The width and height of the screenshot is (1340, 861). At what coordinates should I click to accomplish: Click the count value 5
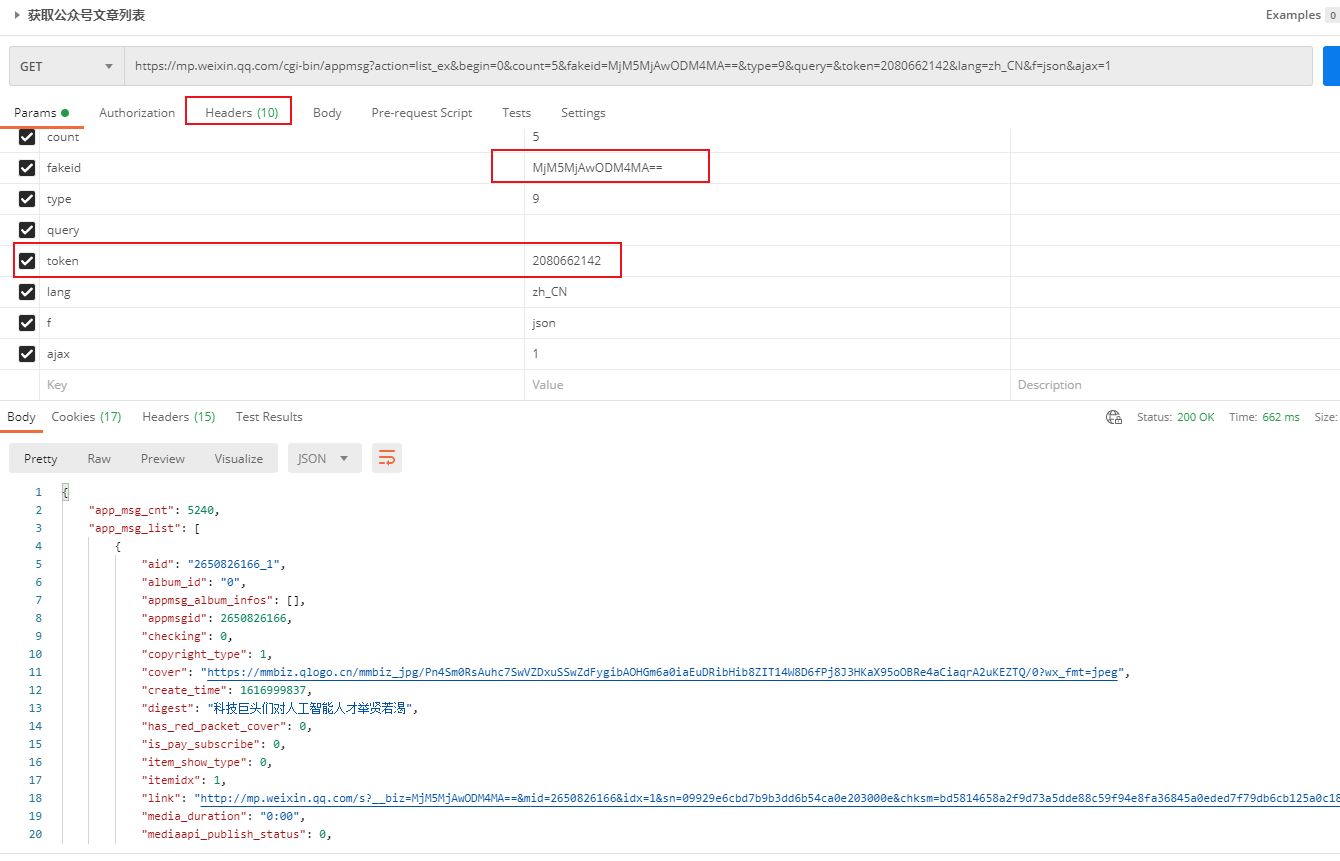click(536, 137)
